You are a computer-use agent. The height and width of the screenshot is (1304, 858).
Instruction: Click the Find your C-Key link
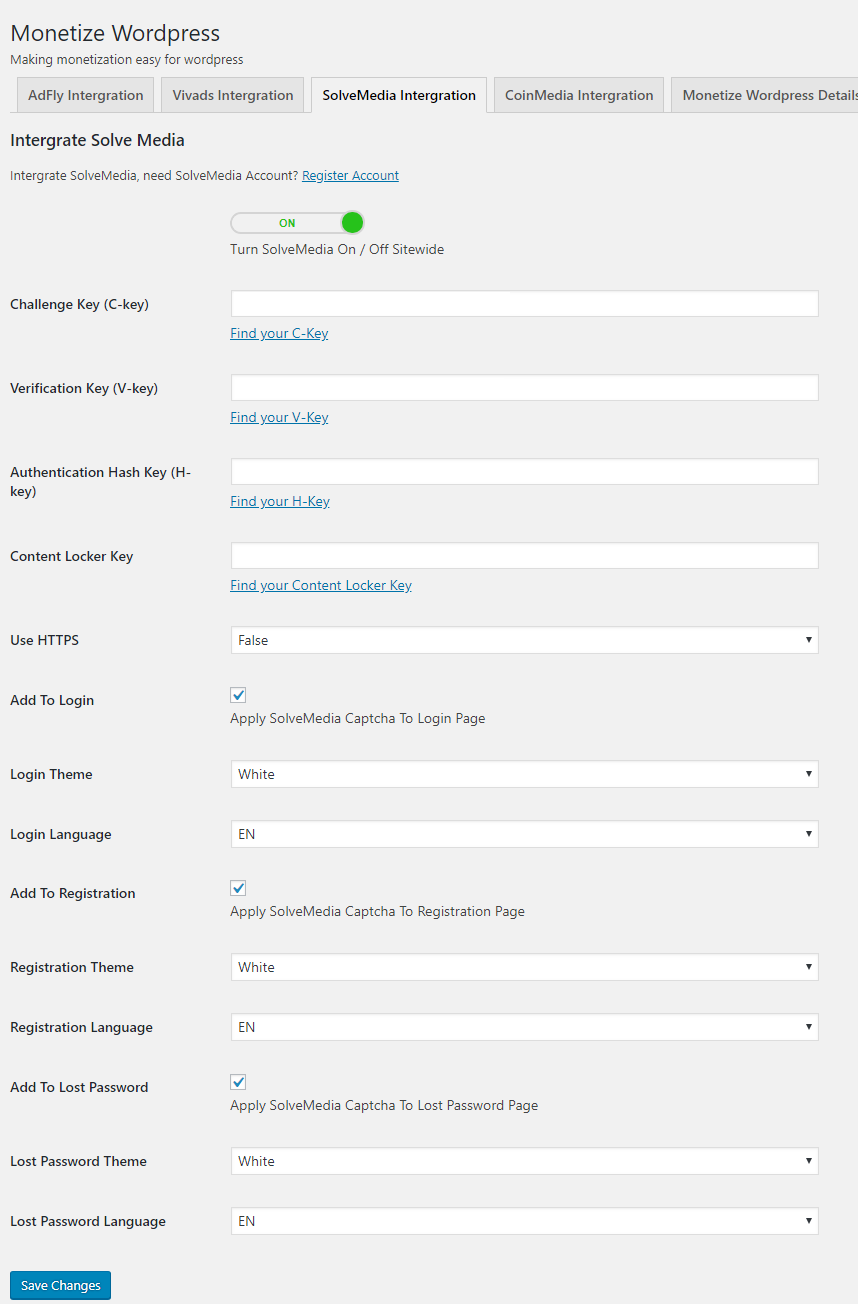[279, 334]
